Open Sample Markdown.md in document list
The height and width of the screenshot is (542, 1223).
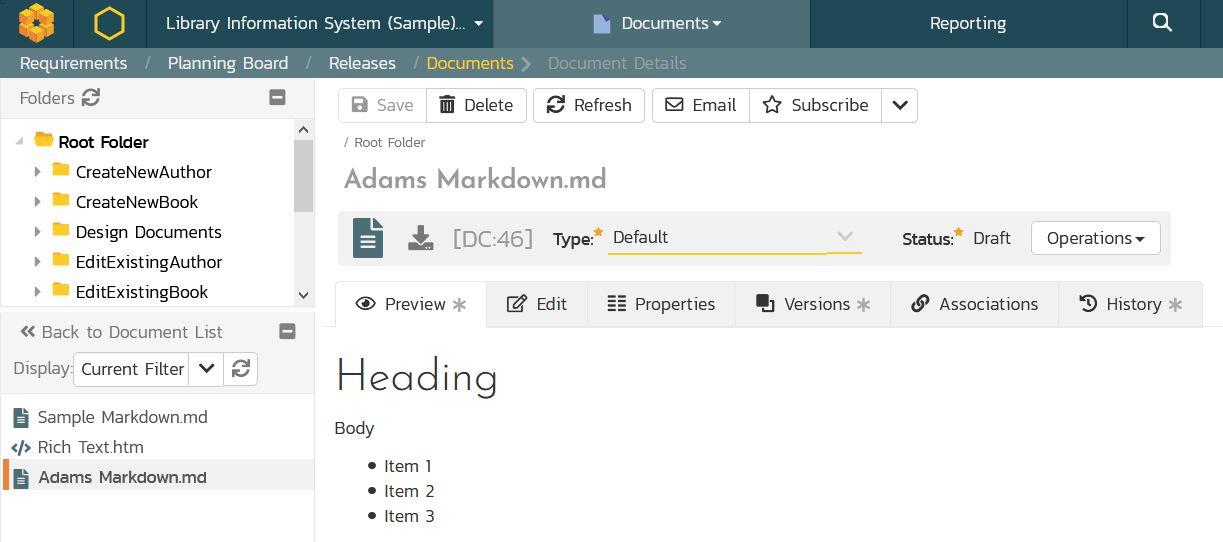click(x=122, y=417)
